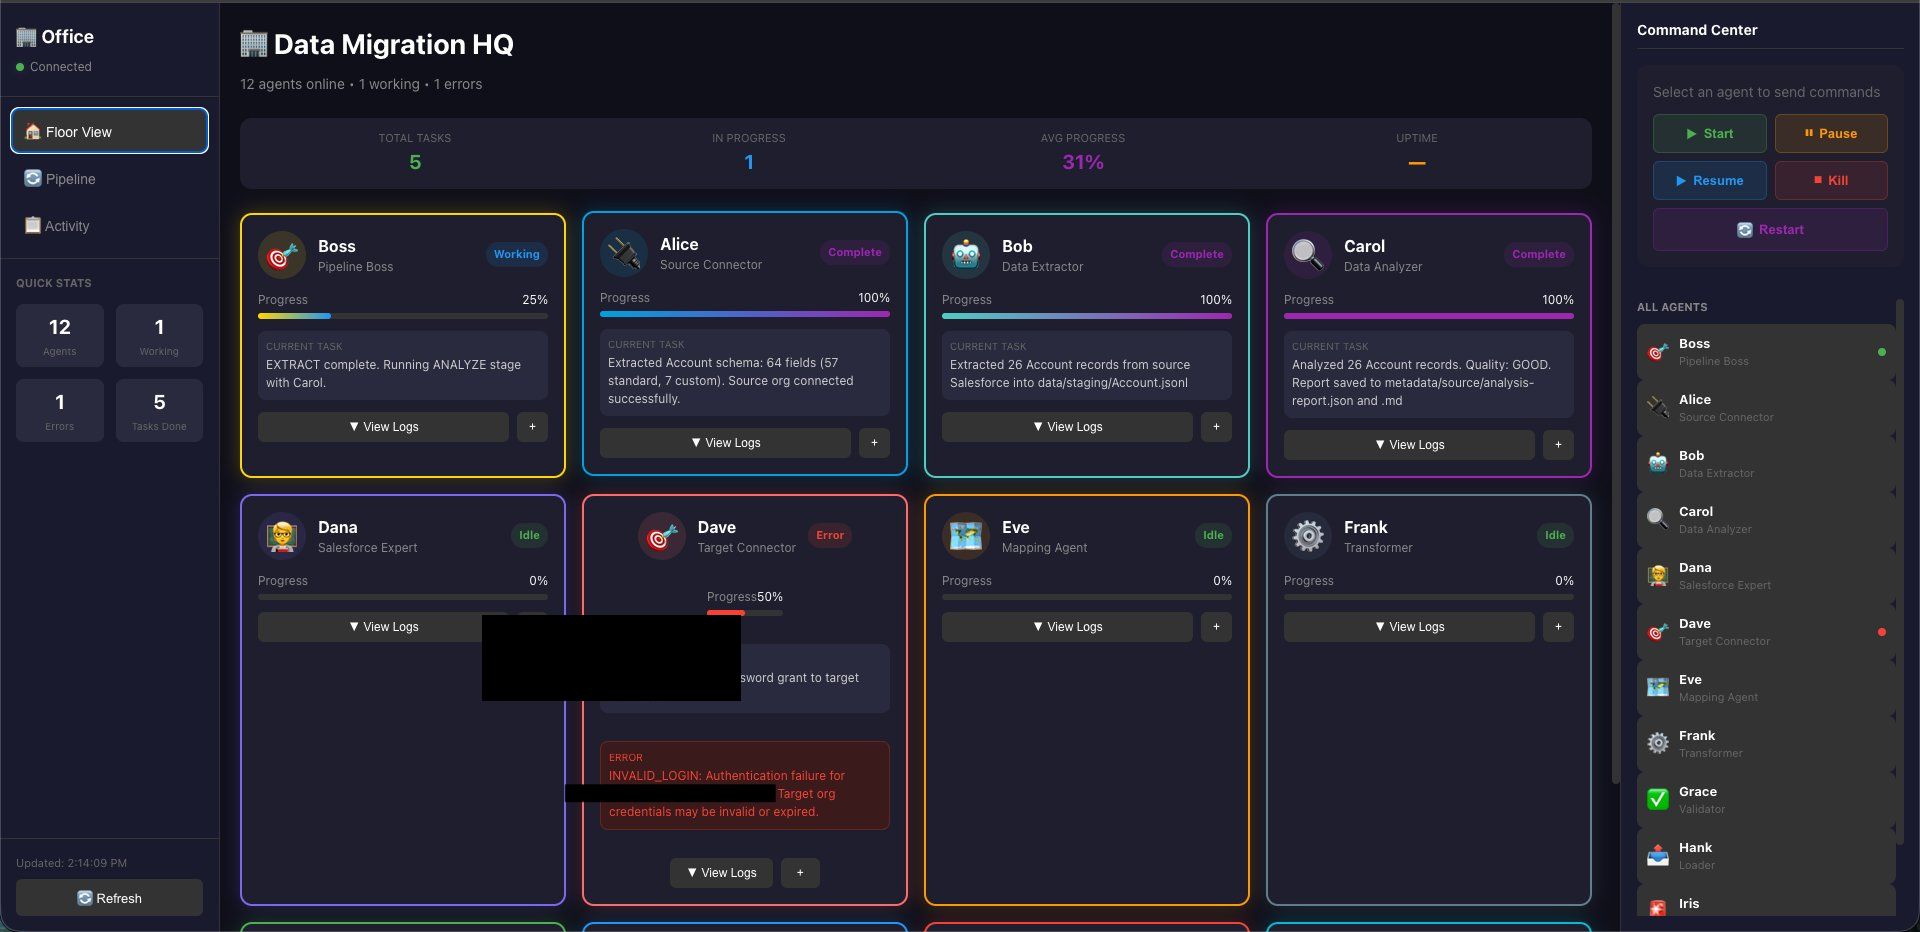This screenshot has width=1920, height=932.
Task: Click Dana's avatar icon on her card
Action: (x=282, y=537)
